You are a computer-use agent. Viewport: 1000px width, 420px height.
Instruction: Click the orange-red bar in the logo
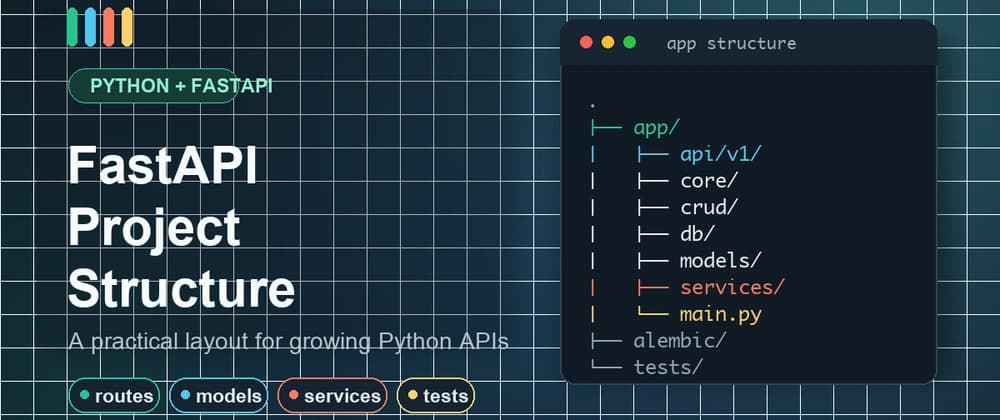click(x=108, y=27)
